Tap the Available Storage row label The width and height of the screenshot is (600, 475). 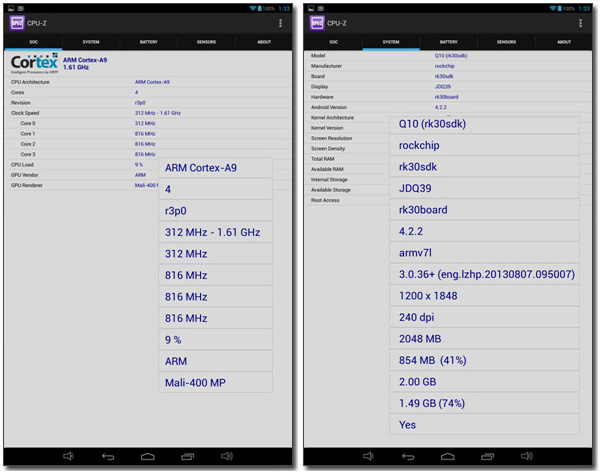331,190
